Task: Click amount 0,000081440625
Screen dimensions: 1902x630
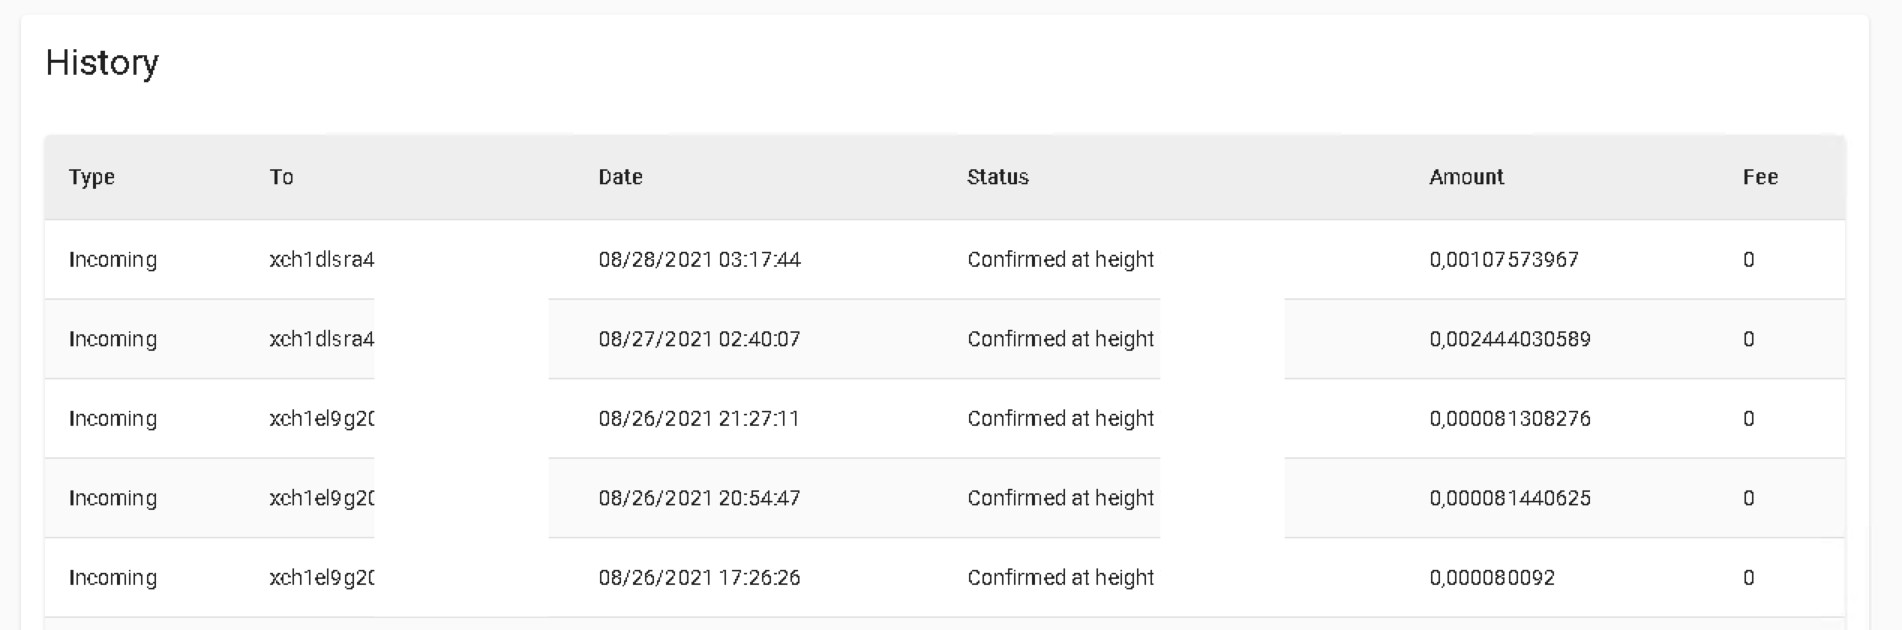Action: [1510, 498]
